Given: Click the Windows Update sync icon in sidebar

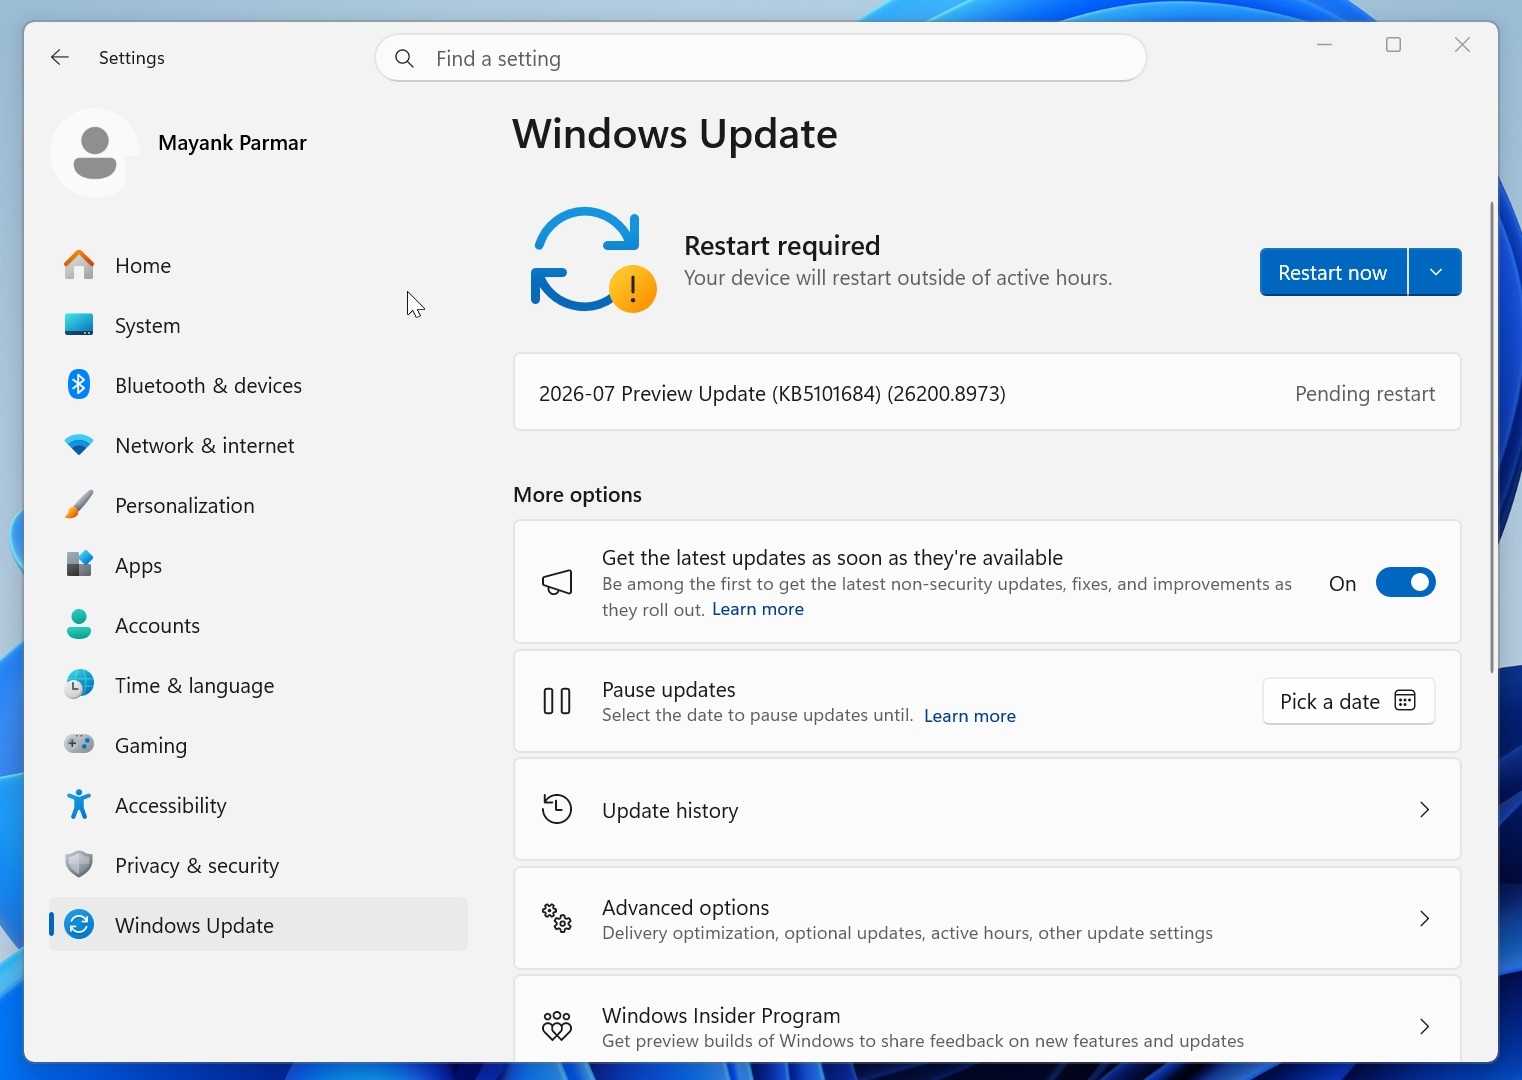Looking at the screenshot, I should (79, 924).
